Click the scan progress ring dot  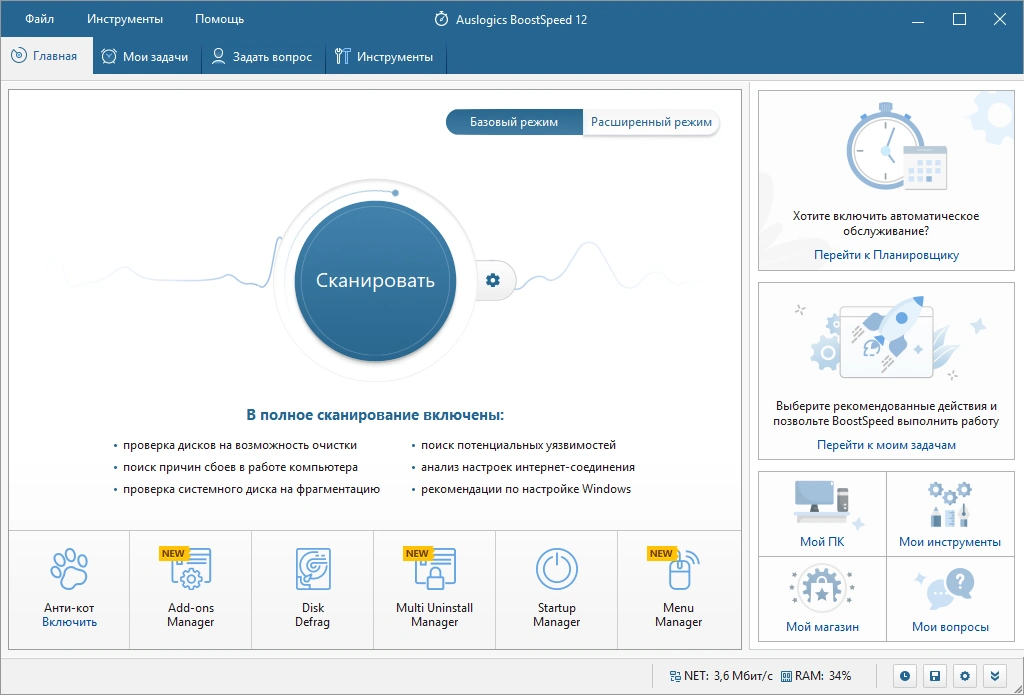(x=396, y=193)
